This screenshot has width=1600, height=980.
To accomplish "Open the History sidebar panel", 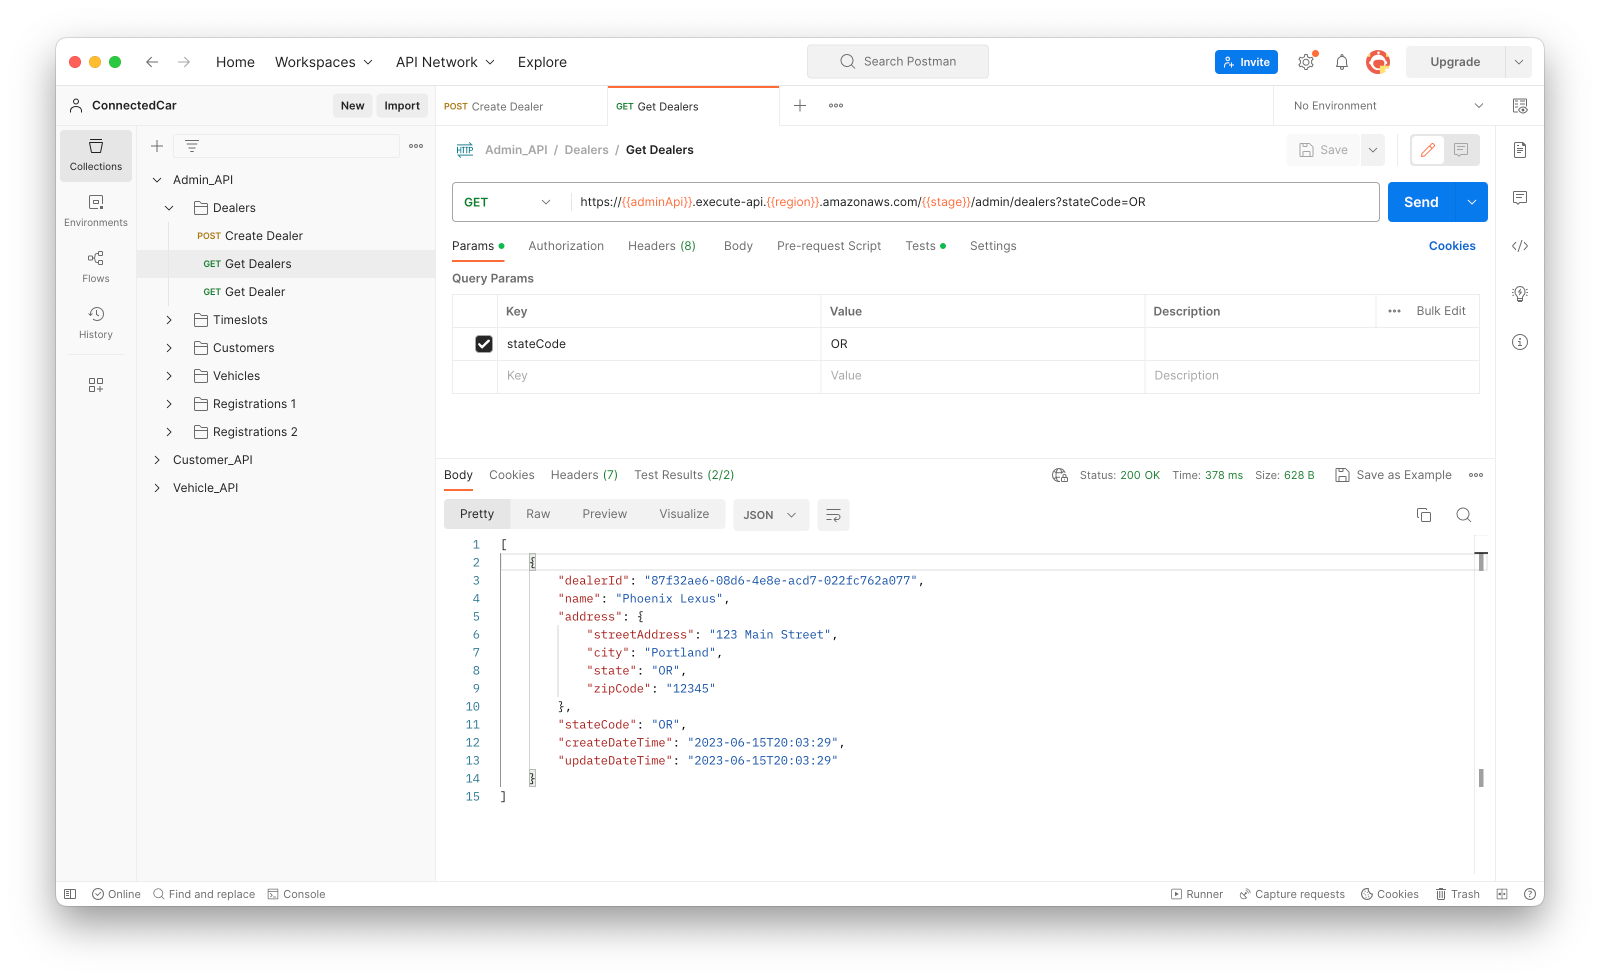I will tap(96, 323).
